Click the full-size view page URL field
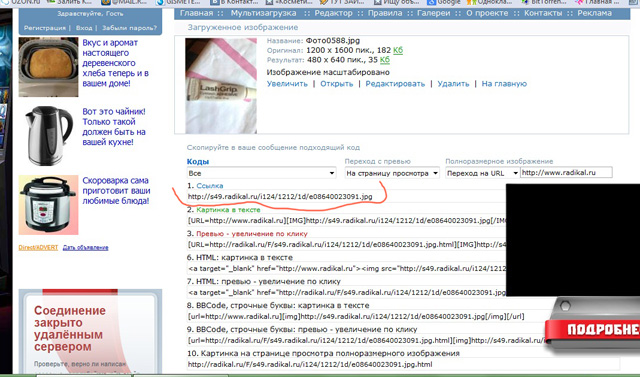 [x=403, y=364]
